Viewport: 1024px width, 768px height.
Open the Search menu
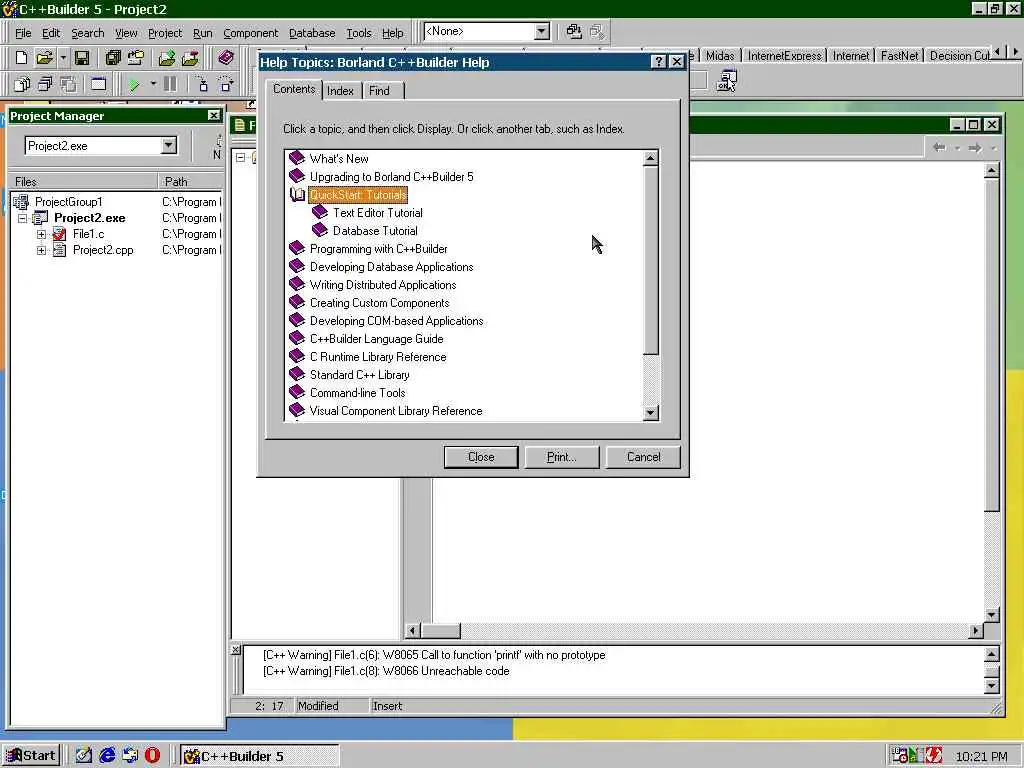(x=88, y=33)
